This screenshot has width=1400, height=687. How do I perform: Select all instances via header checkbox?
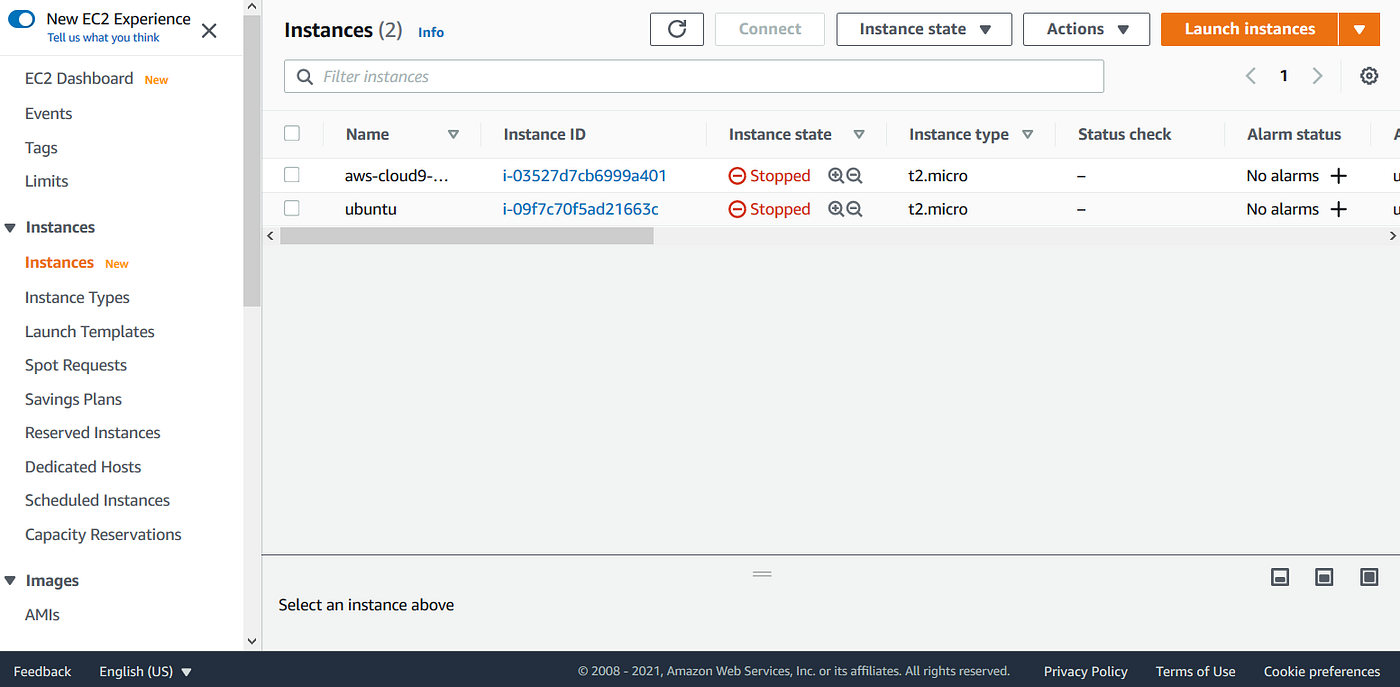click(x=292, y=132)
